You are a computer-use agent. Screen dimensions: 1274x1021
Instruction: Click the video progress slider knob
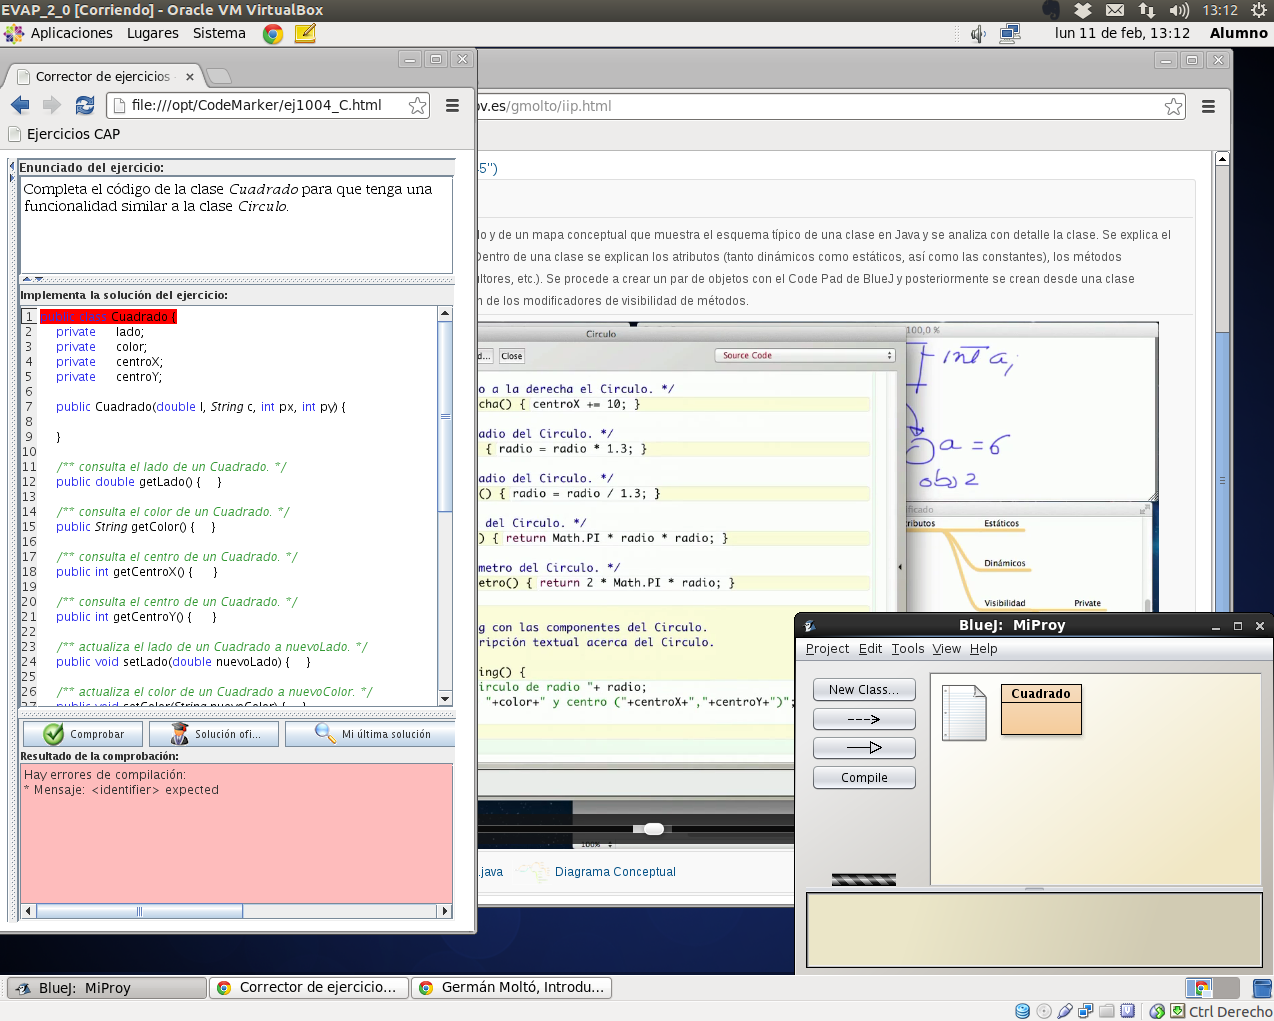(653, 829)
